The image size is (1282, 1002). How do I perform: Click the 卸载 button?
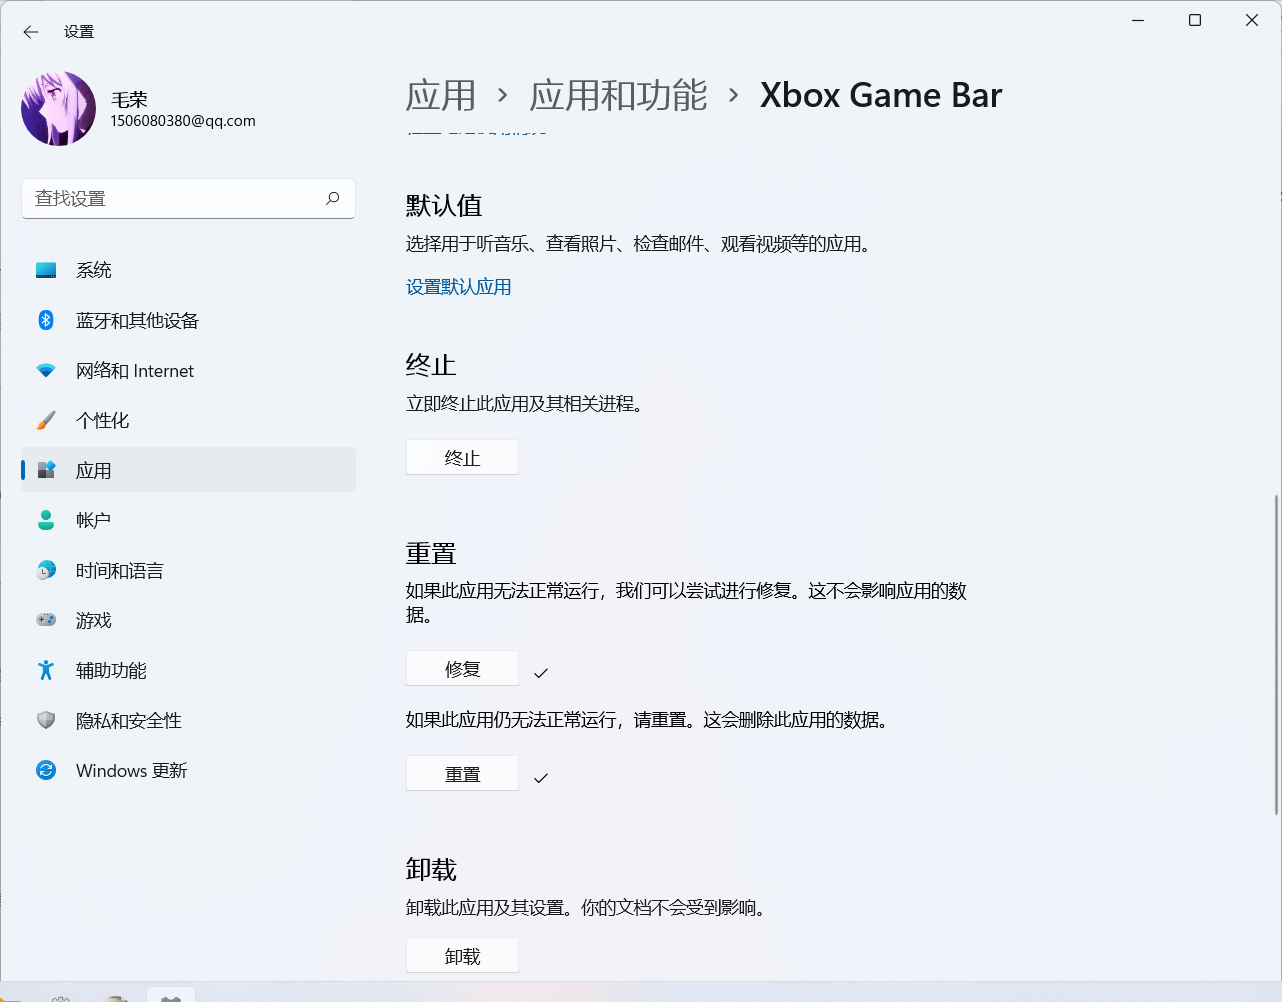click(462, 955)
